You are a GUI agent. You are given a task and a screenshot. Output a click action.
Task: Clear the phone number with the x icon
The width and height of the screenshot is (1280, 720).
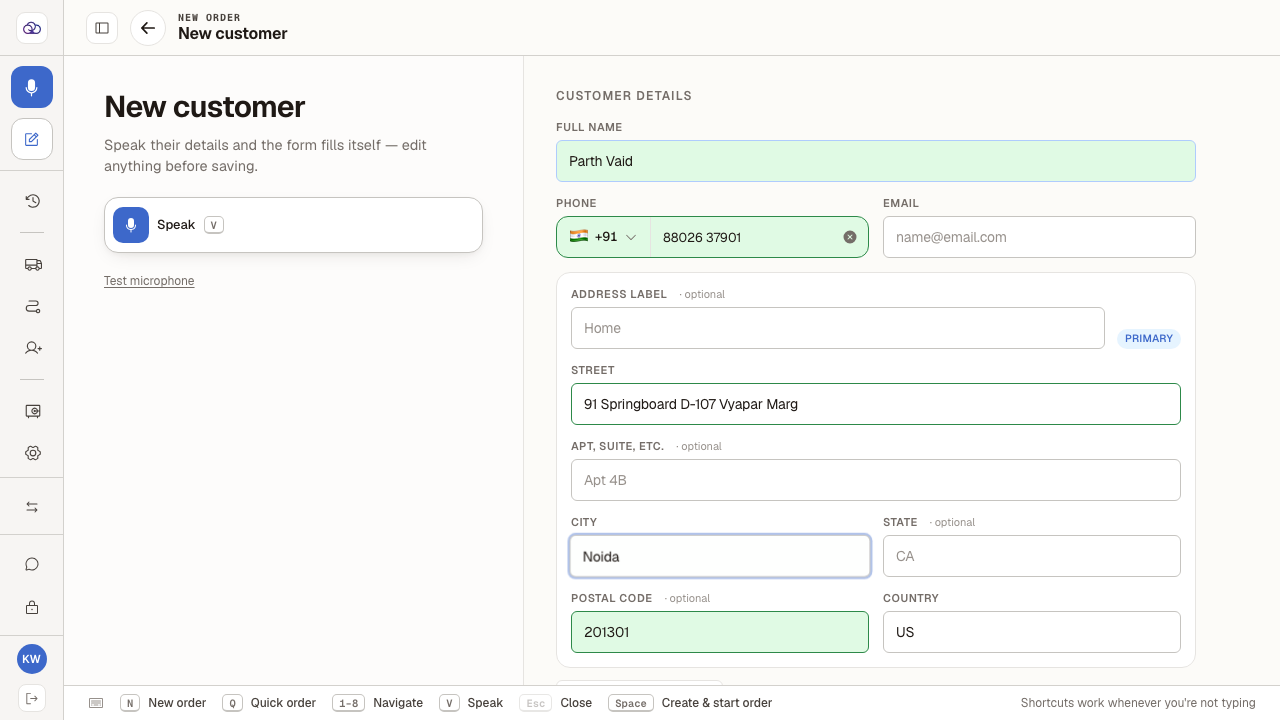(x=850, y=237)
